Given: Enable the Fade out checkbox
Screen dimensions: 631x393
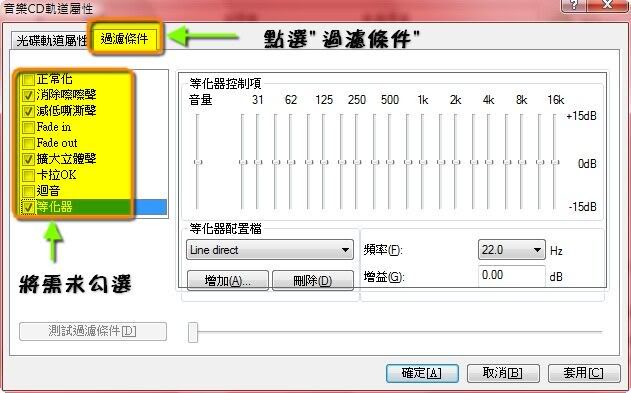Looking at the screenshot, I should [28, 143].
